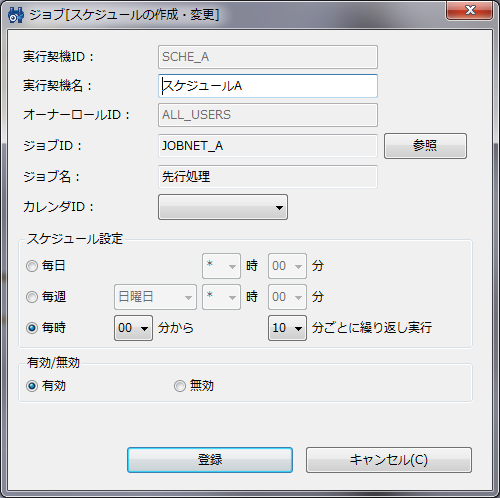Close the schedule dialog with the X button
The height and width of the screenshot is (498, 500).
point(470,11)
